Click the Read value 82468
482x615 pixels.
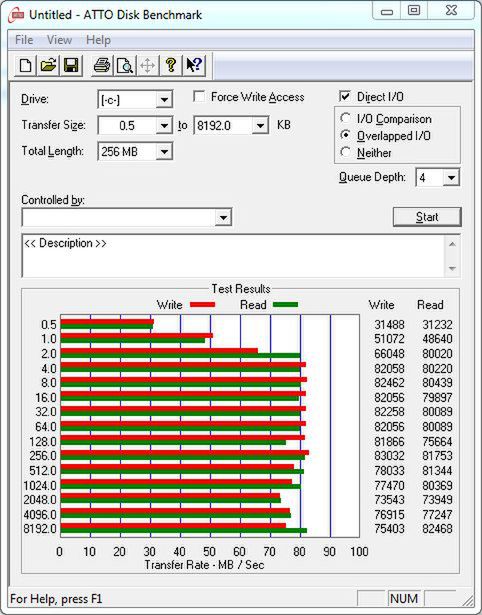point(437,529)
